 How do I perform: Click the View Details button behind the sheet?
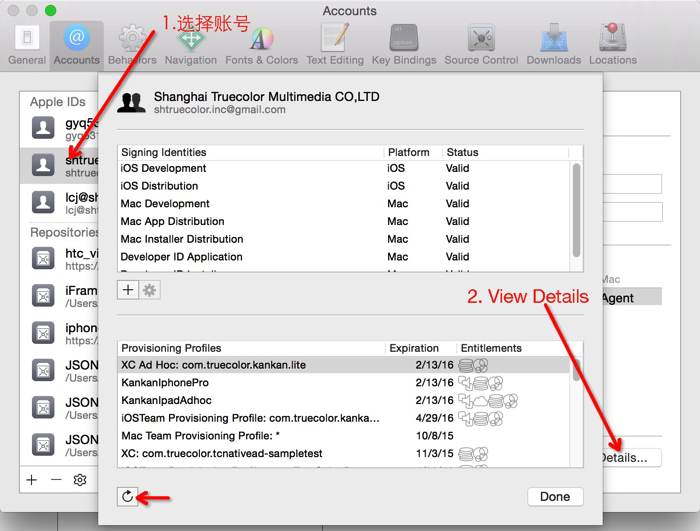(631, 458)
